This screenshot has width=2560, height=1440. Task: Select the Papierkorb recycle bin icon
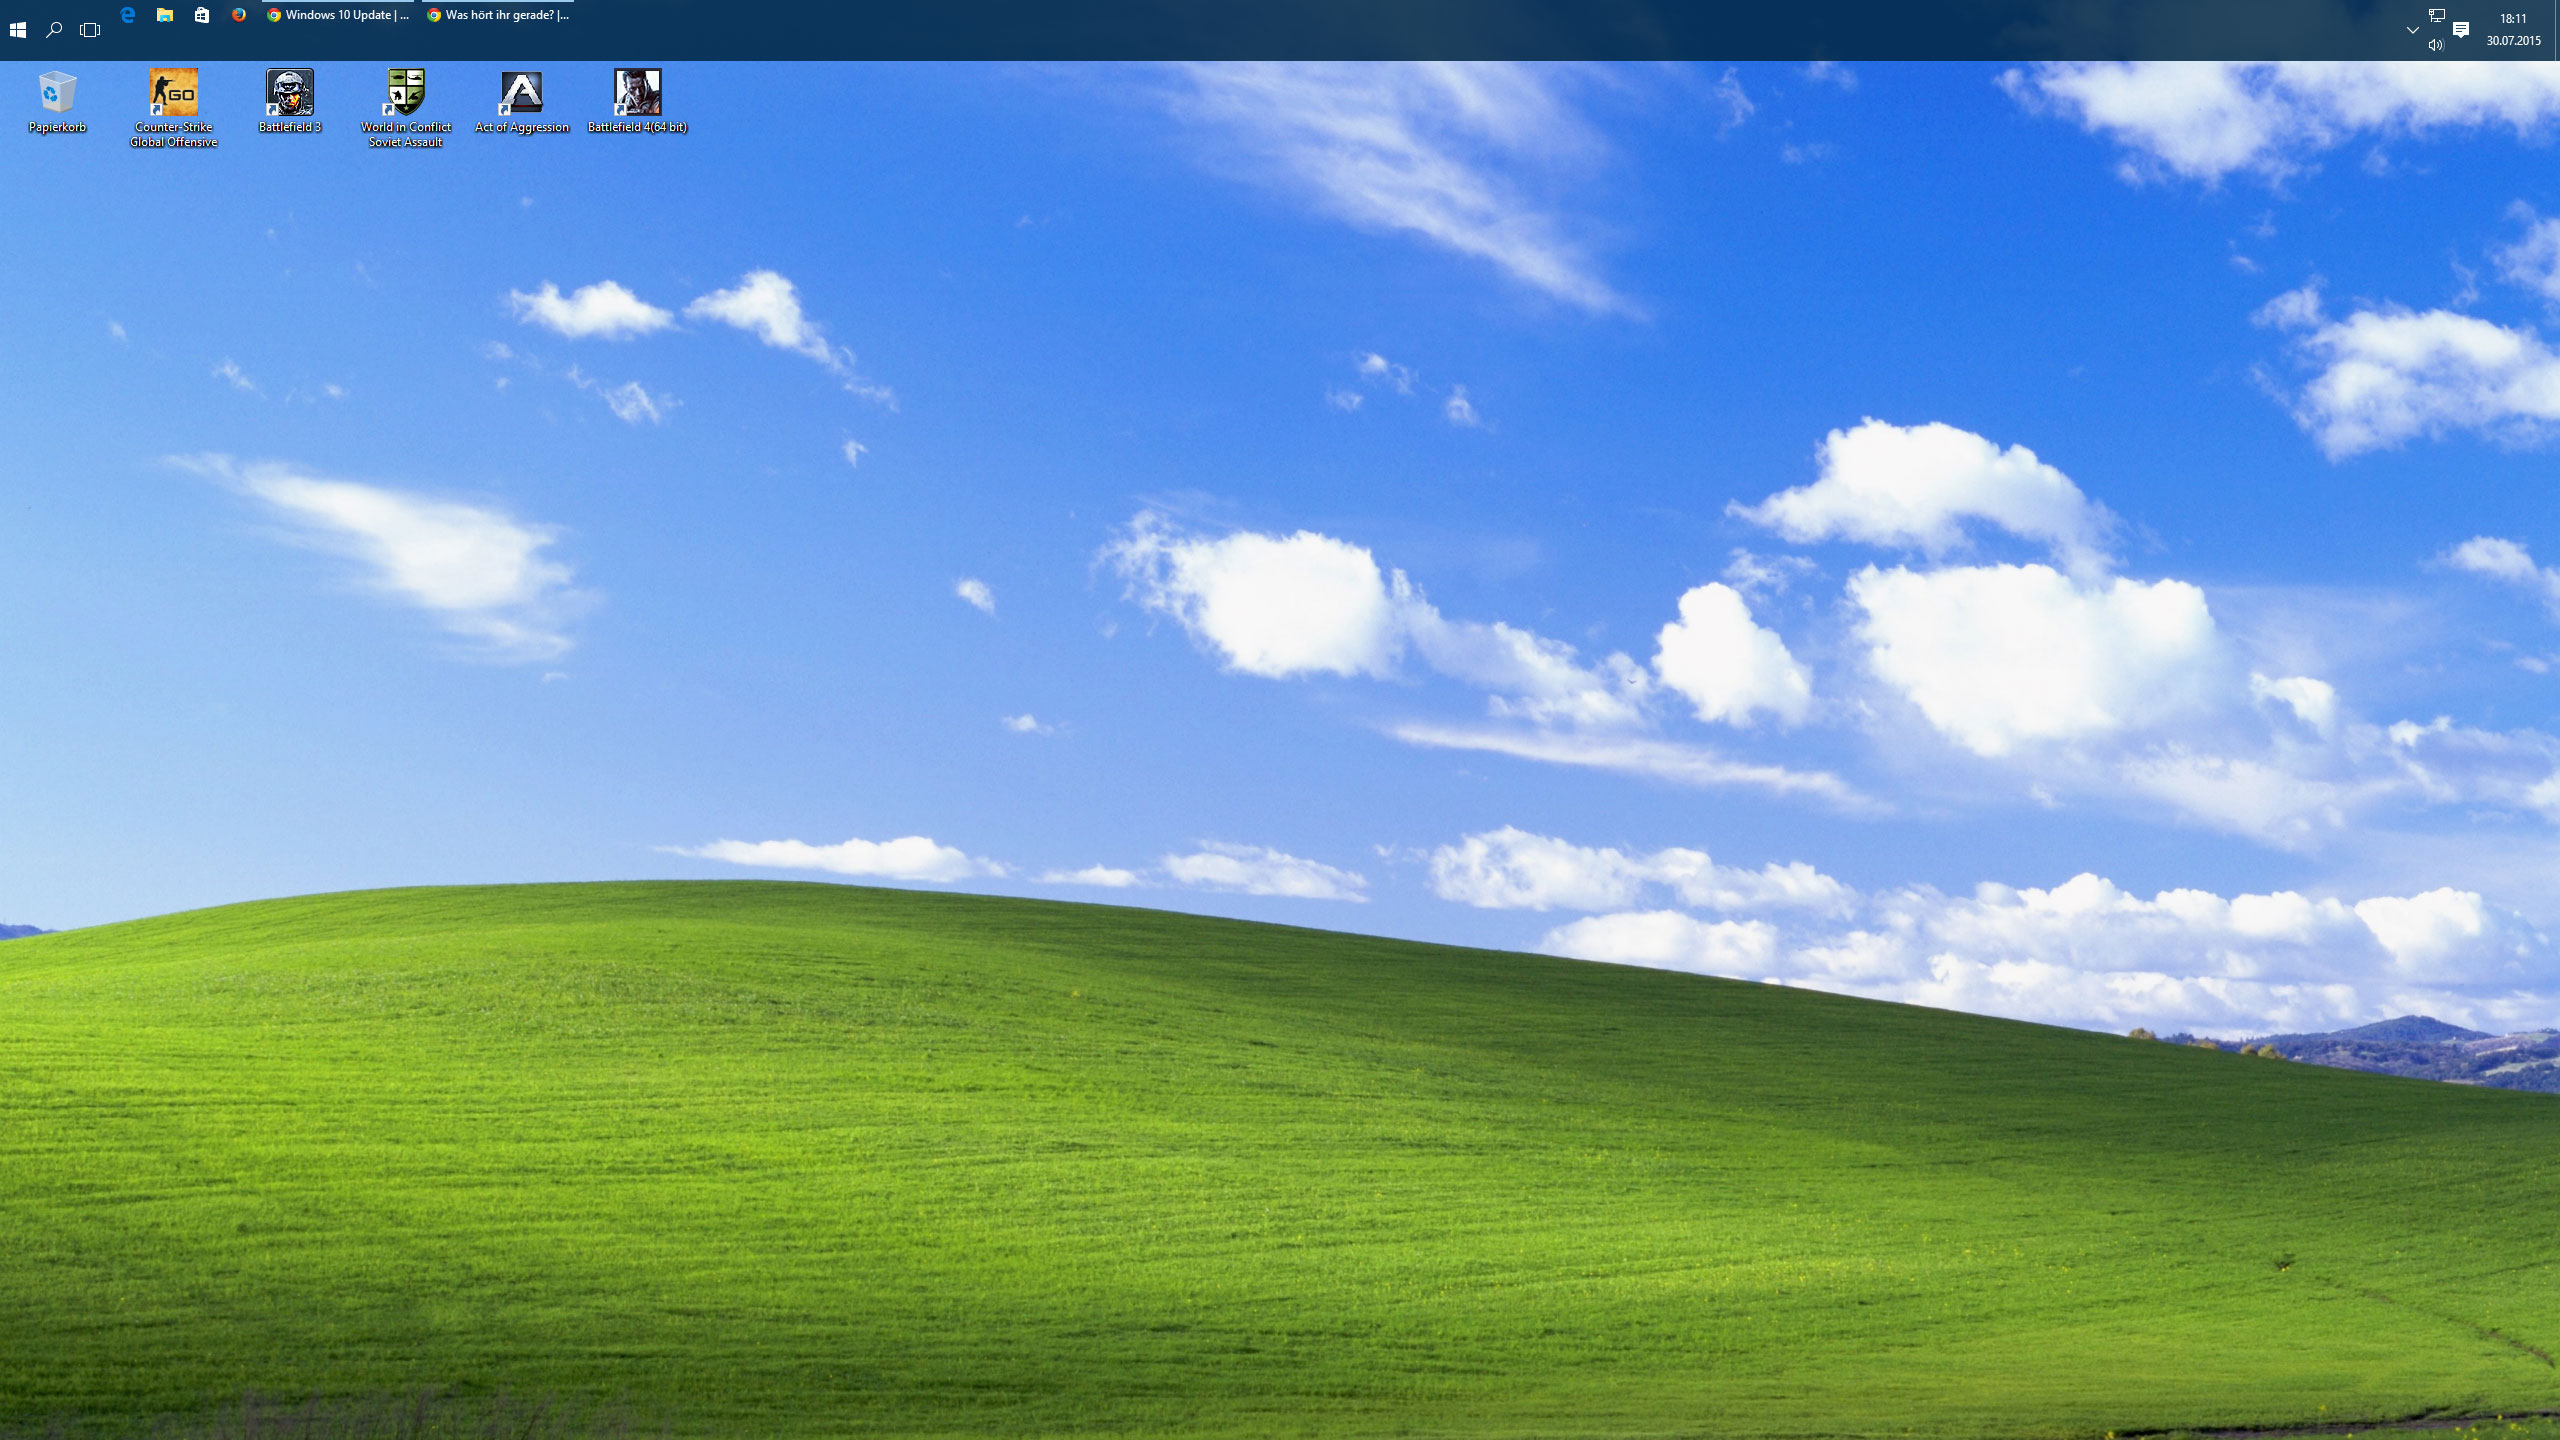(57, 93)
